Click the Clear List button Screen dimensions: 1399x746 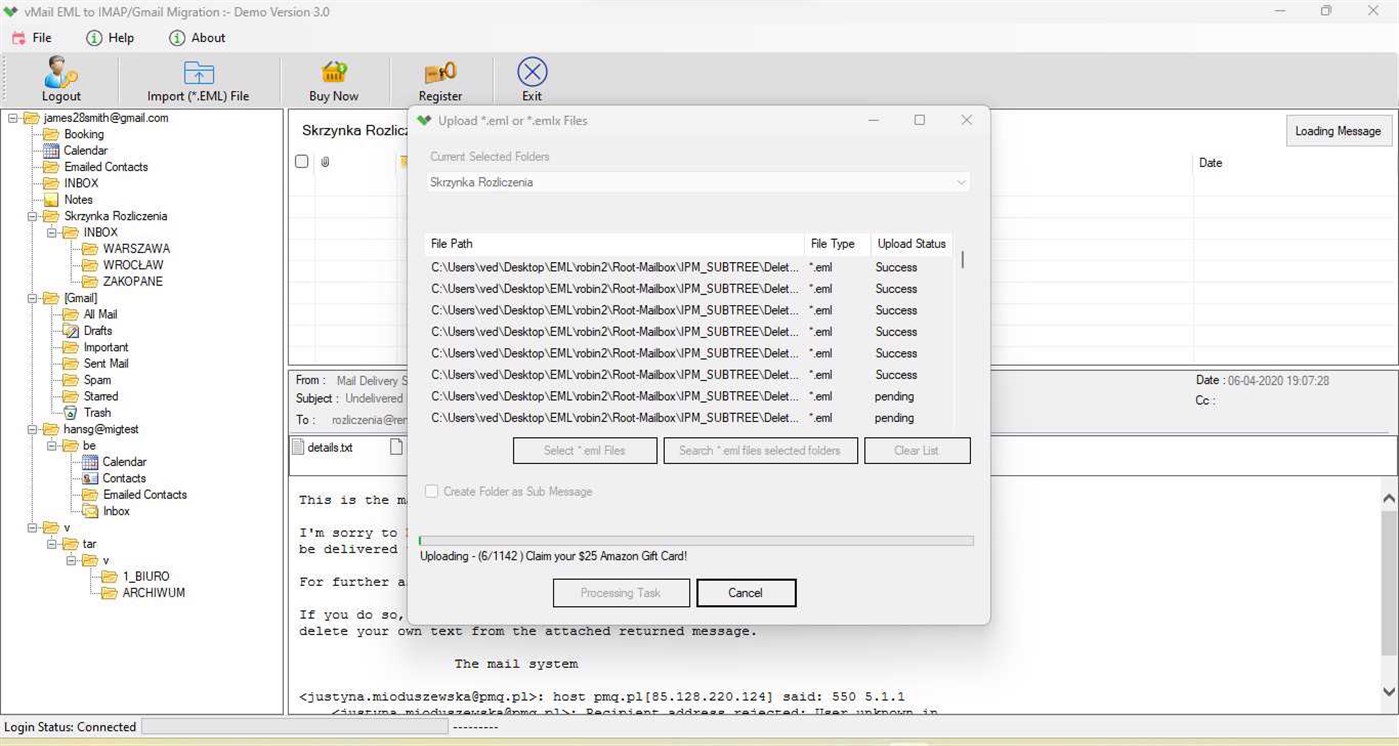pyautogui.click(x=916, y=450)
